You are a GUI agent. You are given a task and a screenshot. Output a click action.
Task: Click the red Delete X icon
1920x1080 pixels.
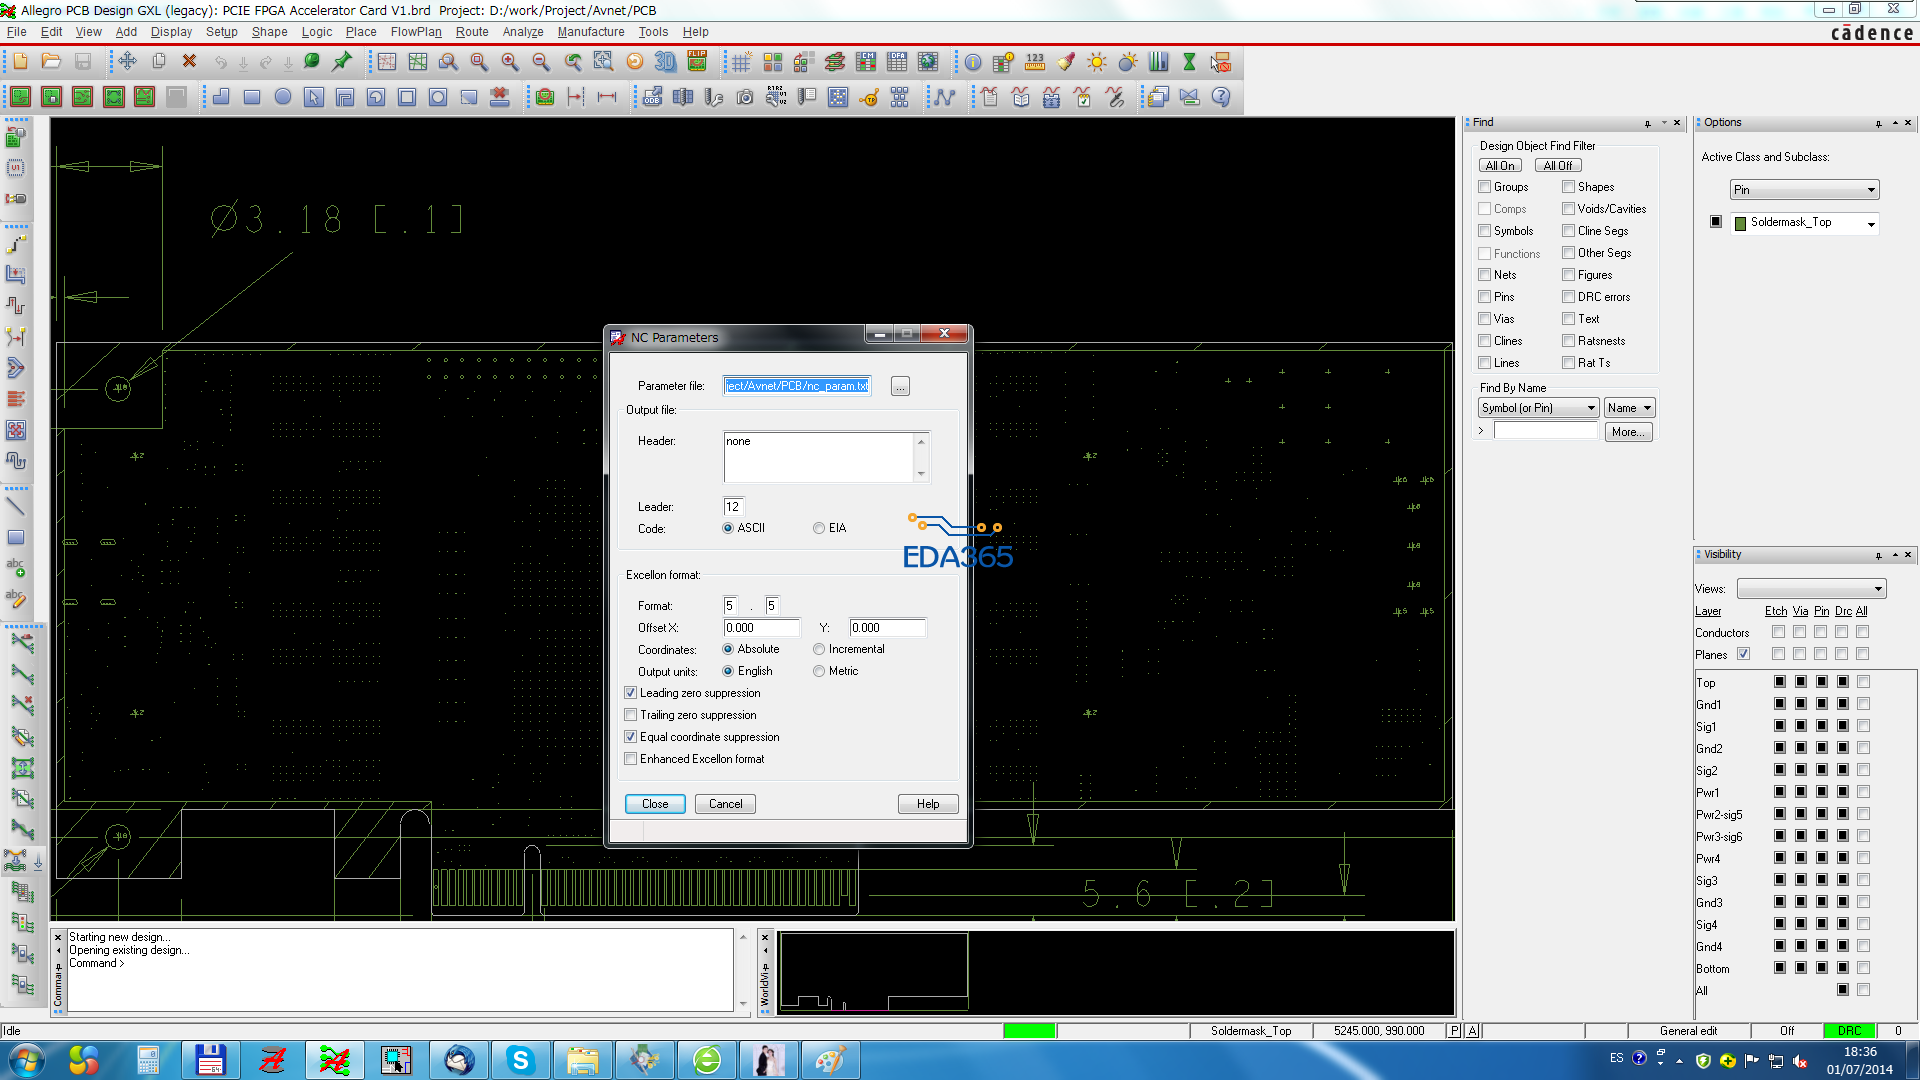point(189,62)
